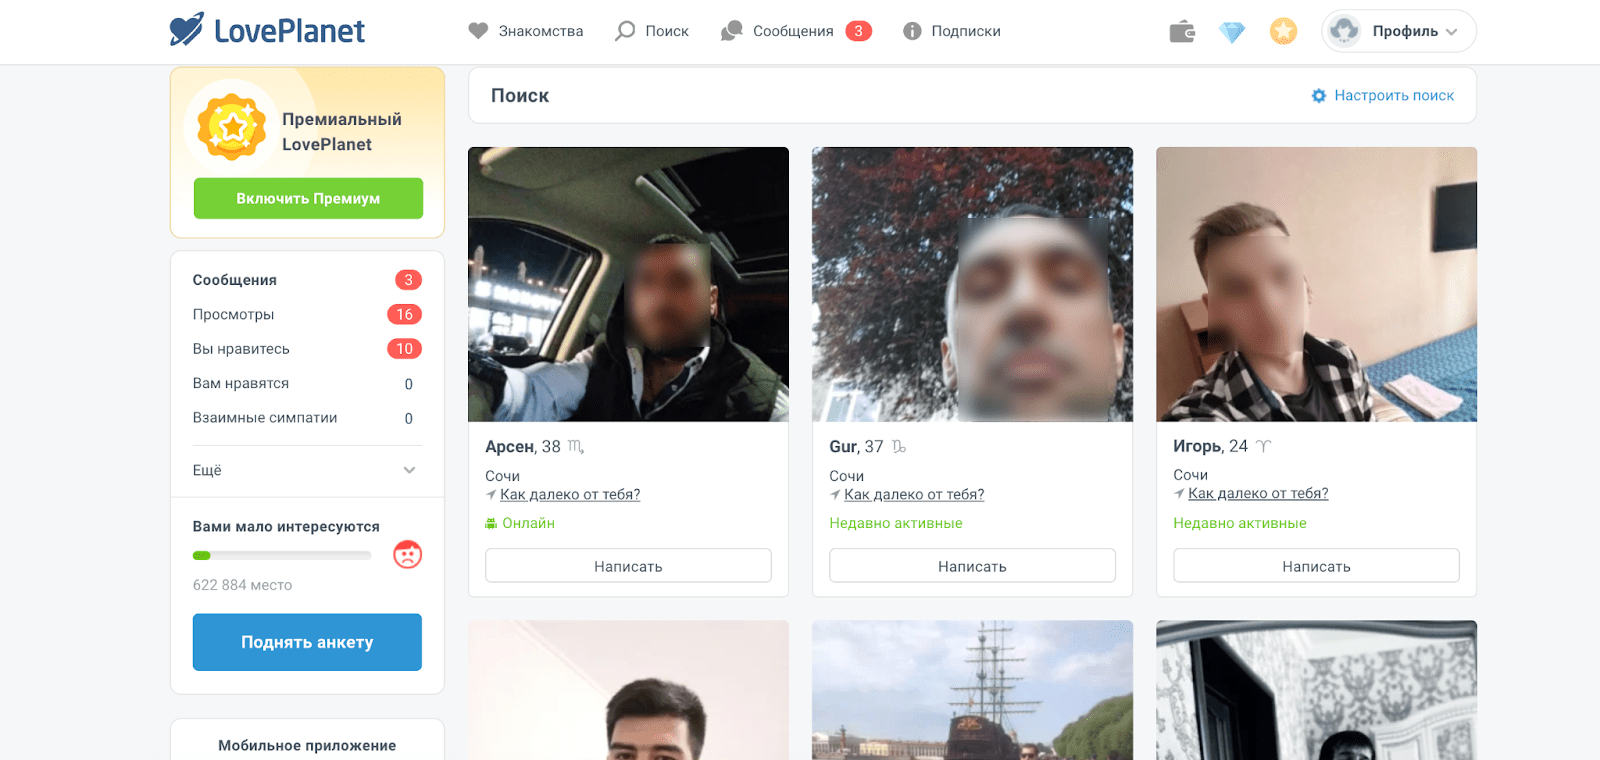The height and width of the screenshot is (760, 1600).
Task: Click the name Арсен
Action: point(510,447)
